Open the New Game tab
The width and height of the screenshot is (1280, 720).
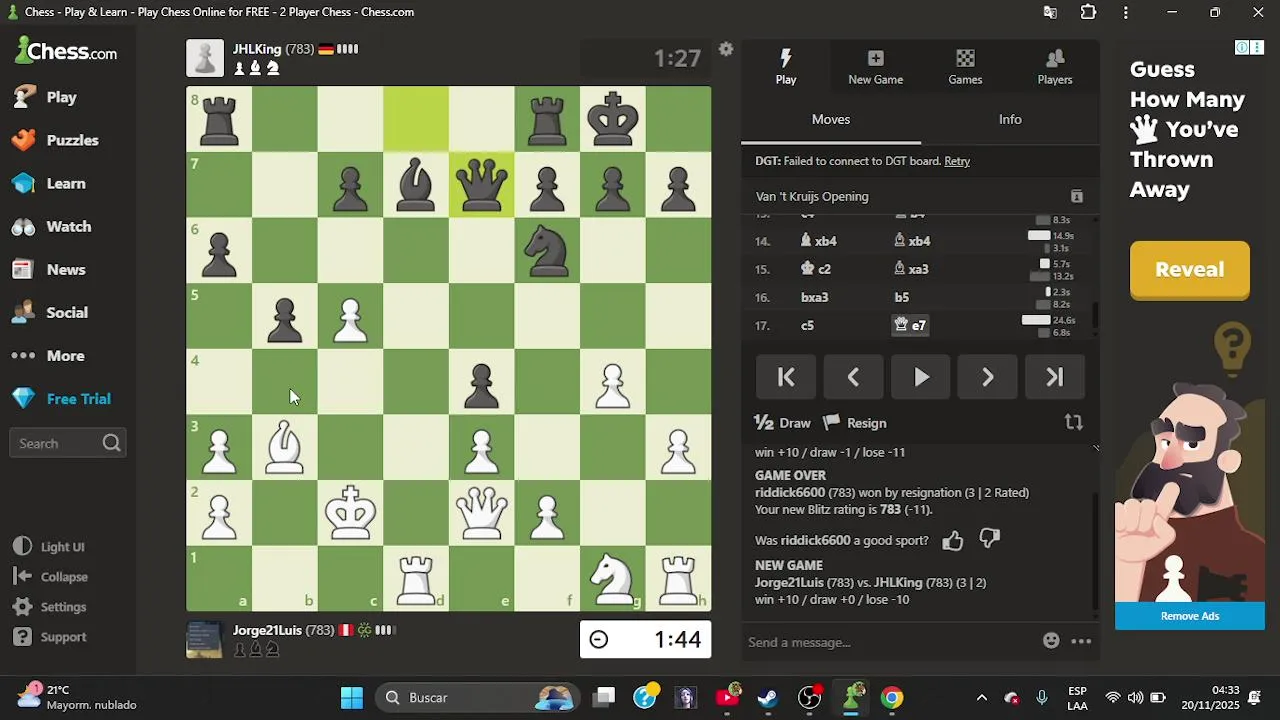click(x=875, y=67)
